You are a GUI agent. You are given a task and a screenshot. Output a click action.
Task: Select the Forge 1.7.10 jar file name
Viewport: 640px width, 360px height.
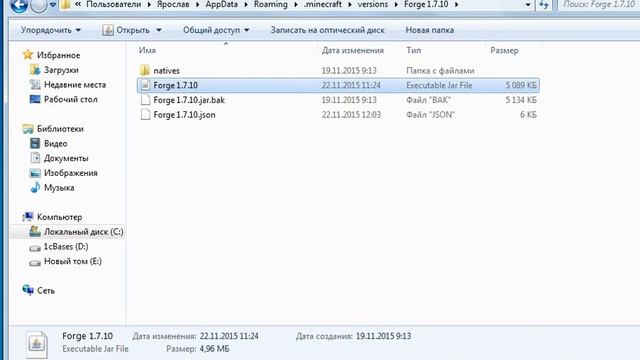176,85
